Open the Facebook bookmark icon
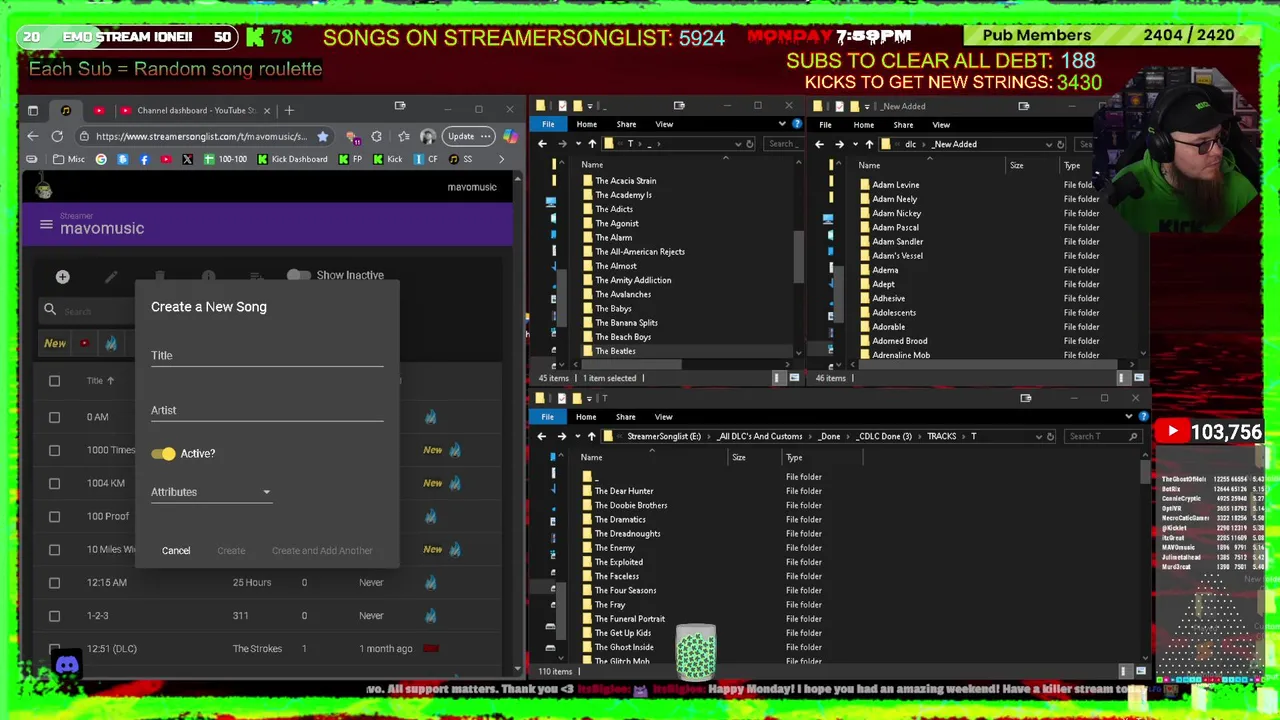 tap(144, 159)
